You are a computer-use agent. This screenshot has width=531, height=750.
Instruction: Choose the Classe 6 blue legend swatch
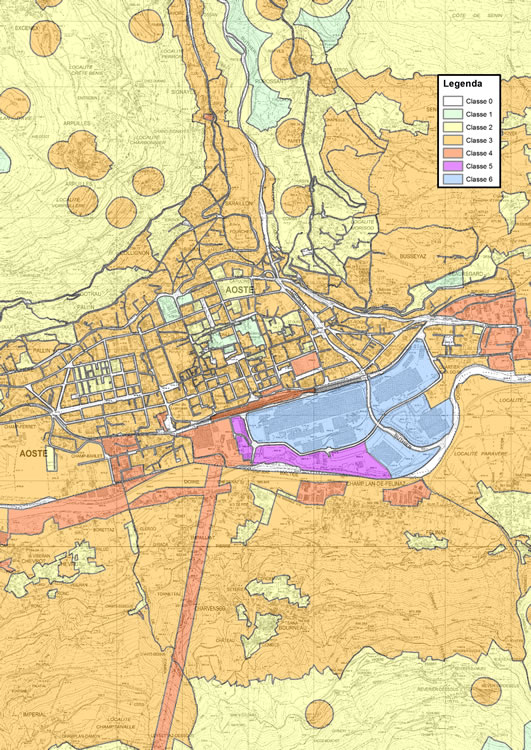click(x=453, y=179)
